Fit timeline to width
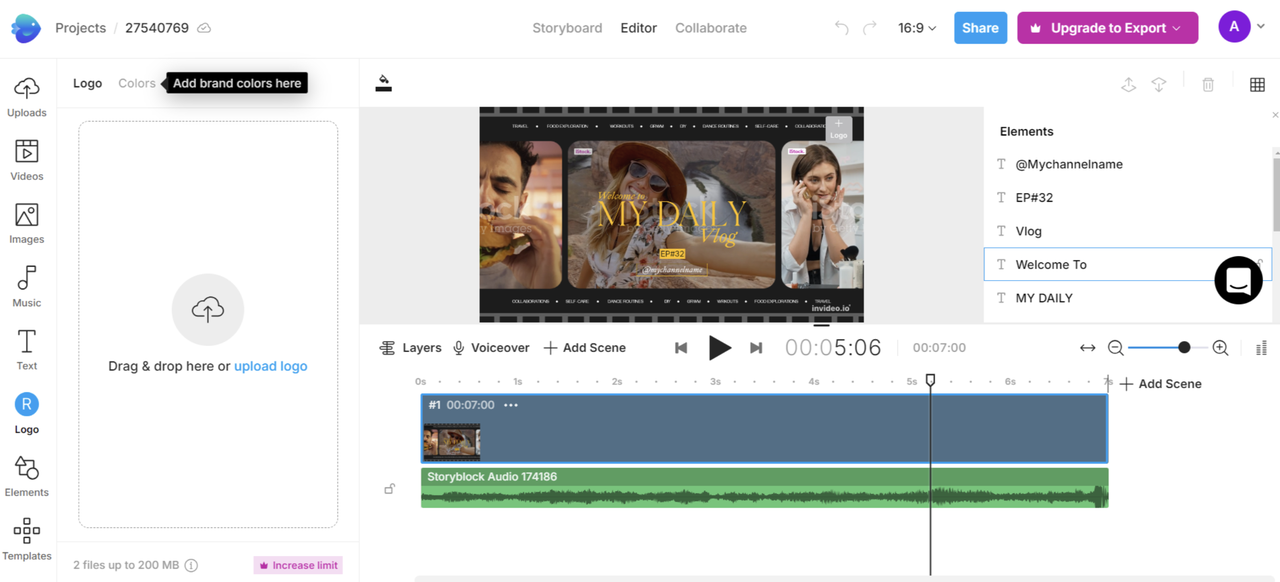Screen dimensions: 1280x582 point(1088,348)
